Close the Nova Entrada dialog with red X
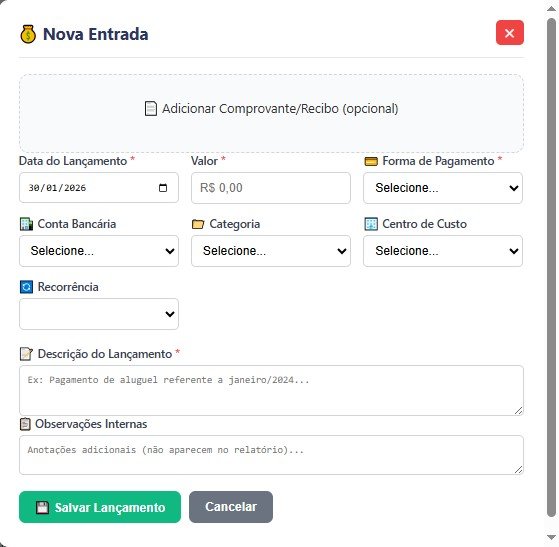 point(509,33)
